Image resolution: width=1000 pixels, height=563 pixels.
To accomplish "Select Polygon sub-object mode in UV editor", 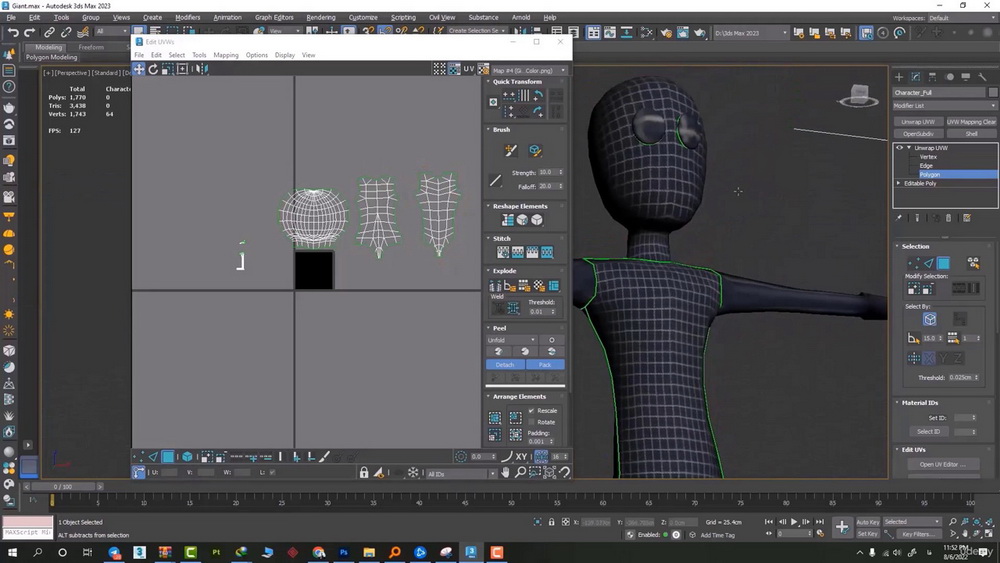I will click(168, 457).
